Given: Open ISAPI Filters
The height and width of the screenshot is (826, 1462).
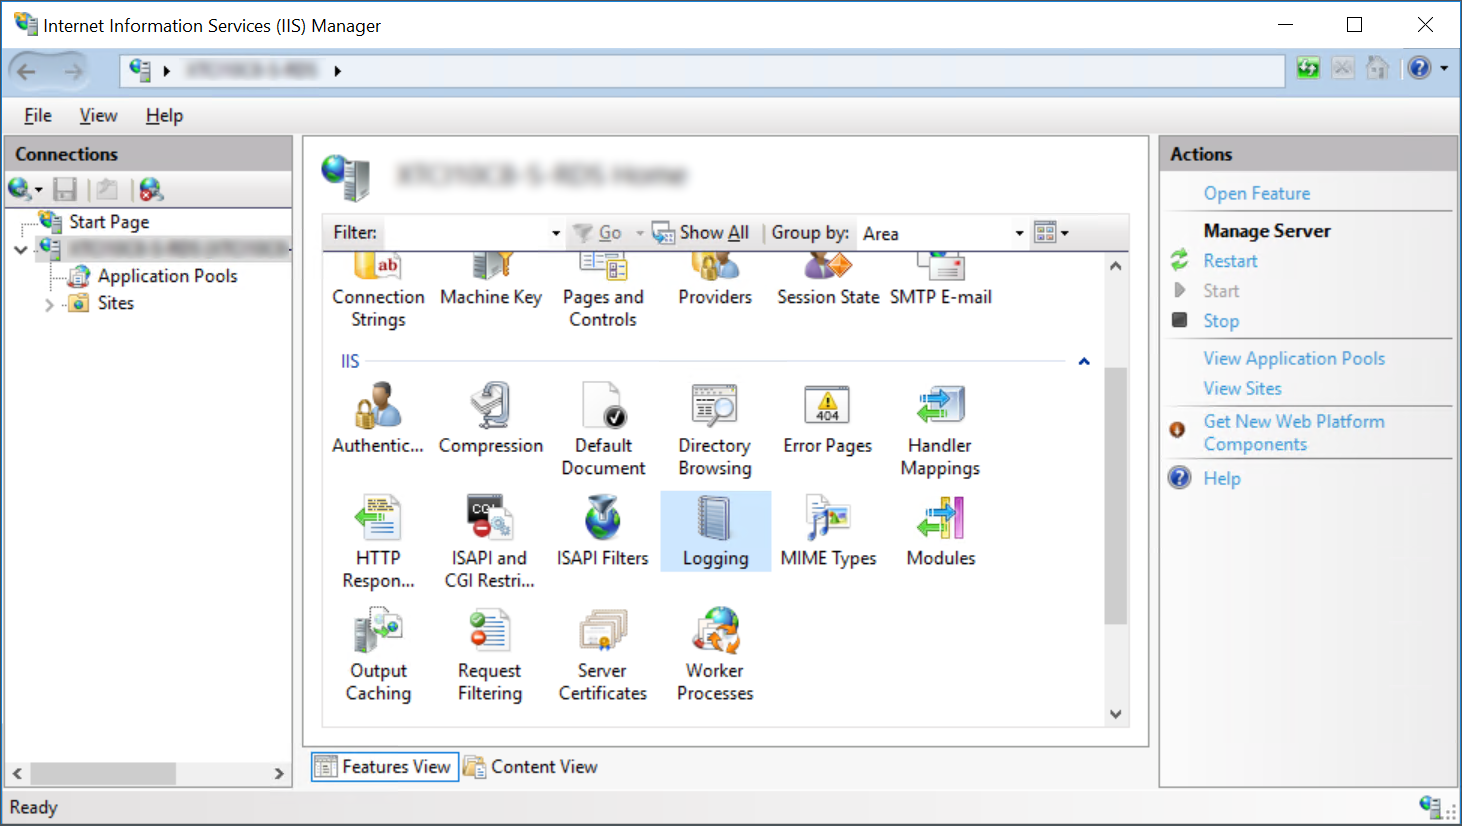Looking at the screenshot, I should pyautogui.click(x=602, y=530).
